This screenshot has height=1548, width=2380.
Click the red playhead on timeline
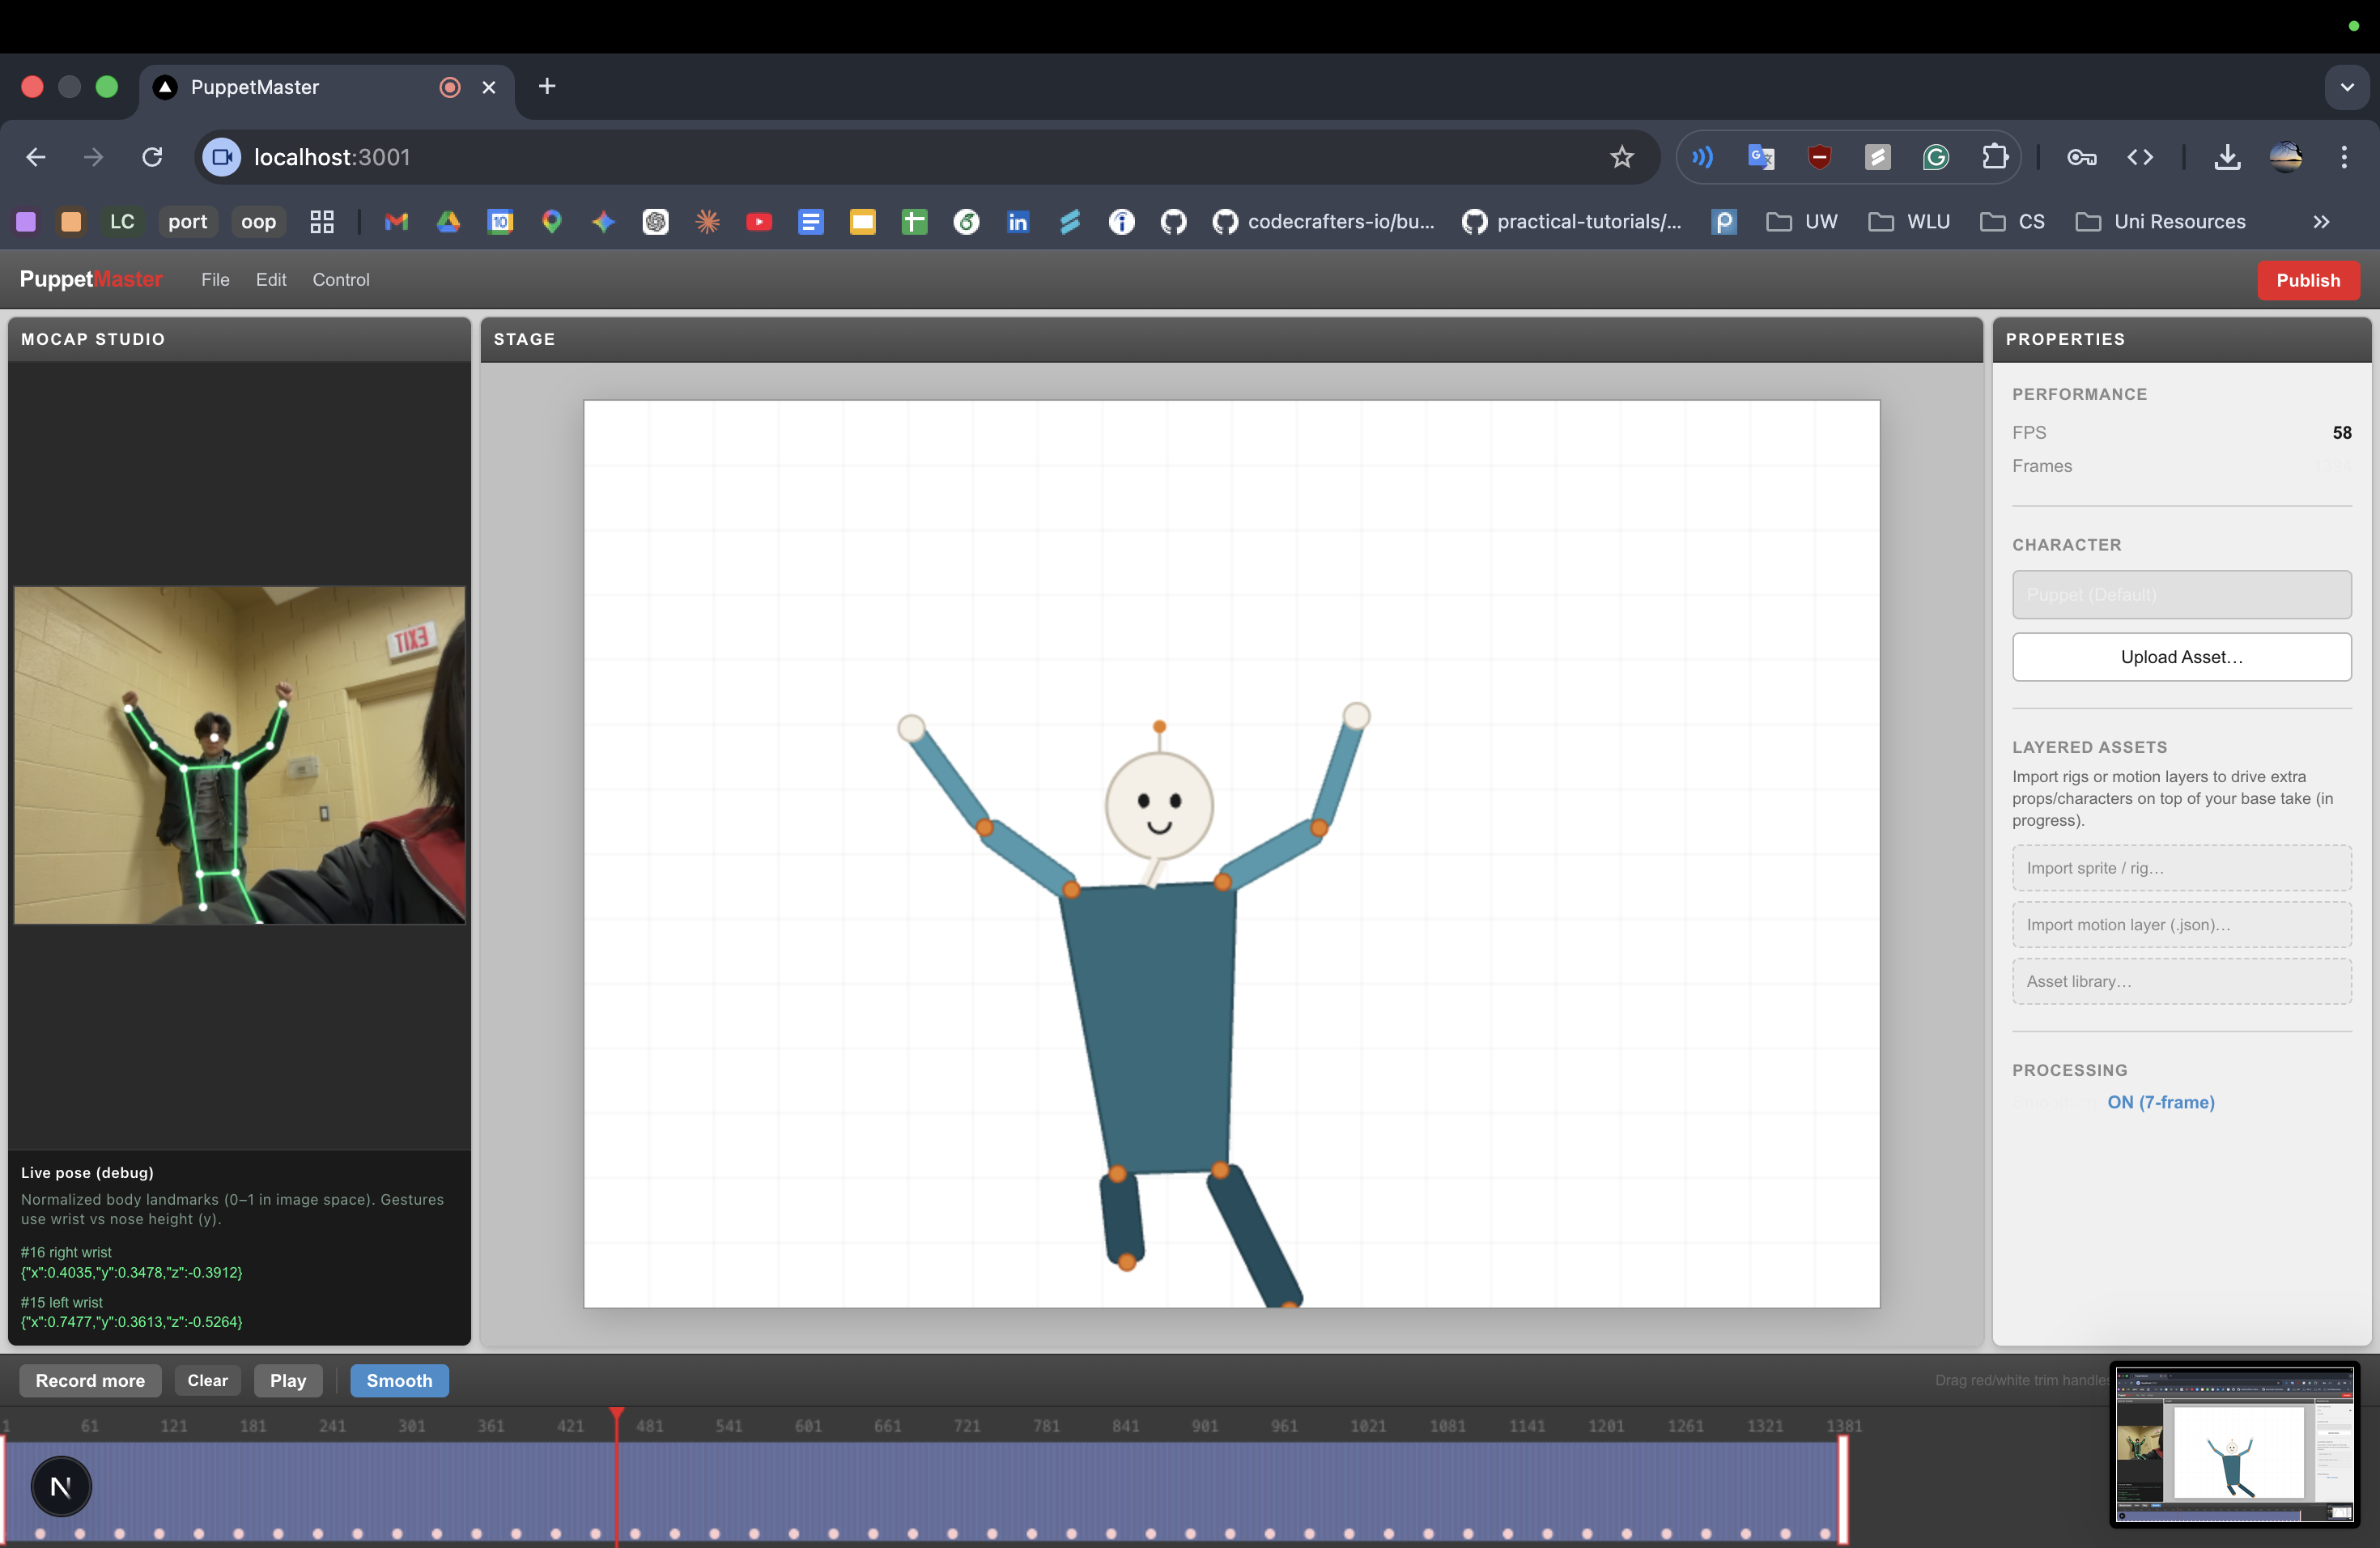click(617, 1417)
